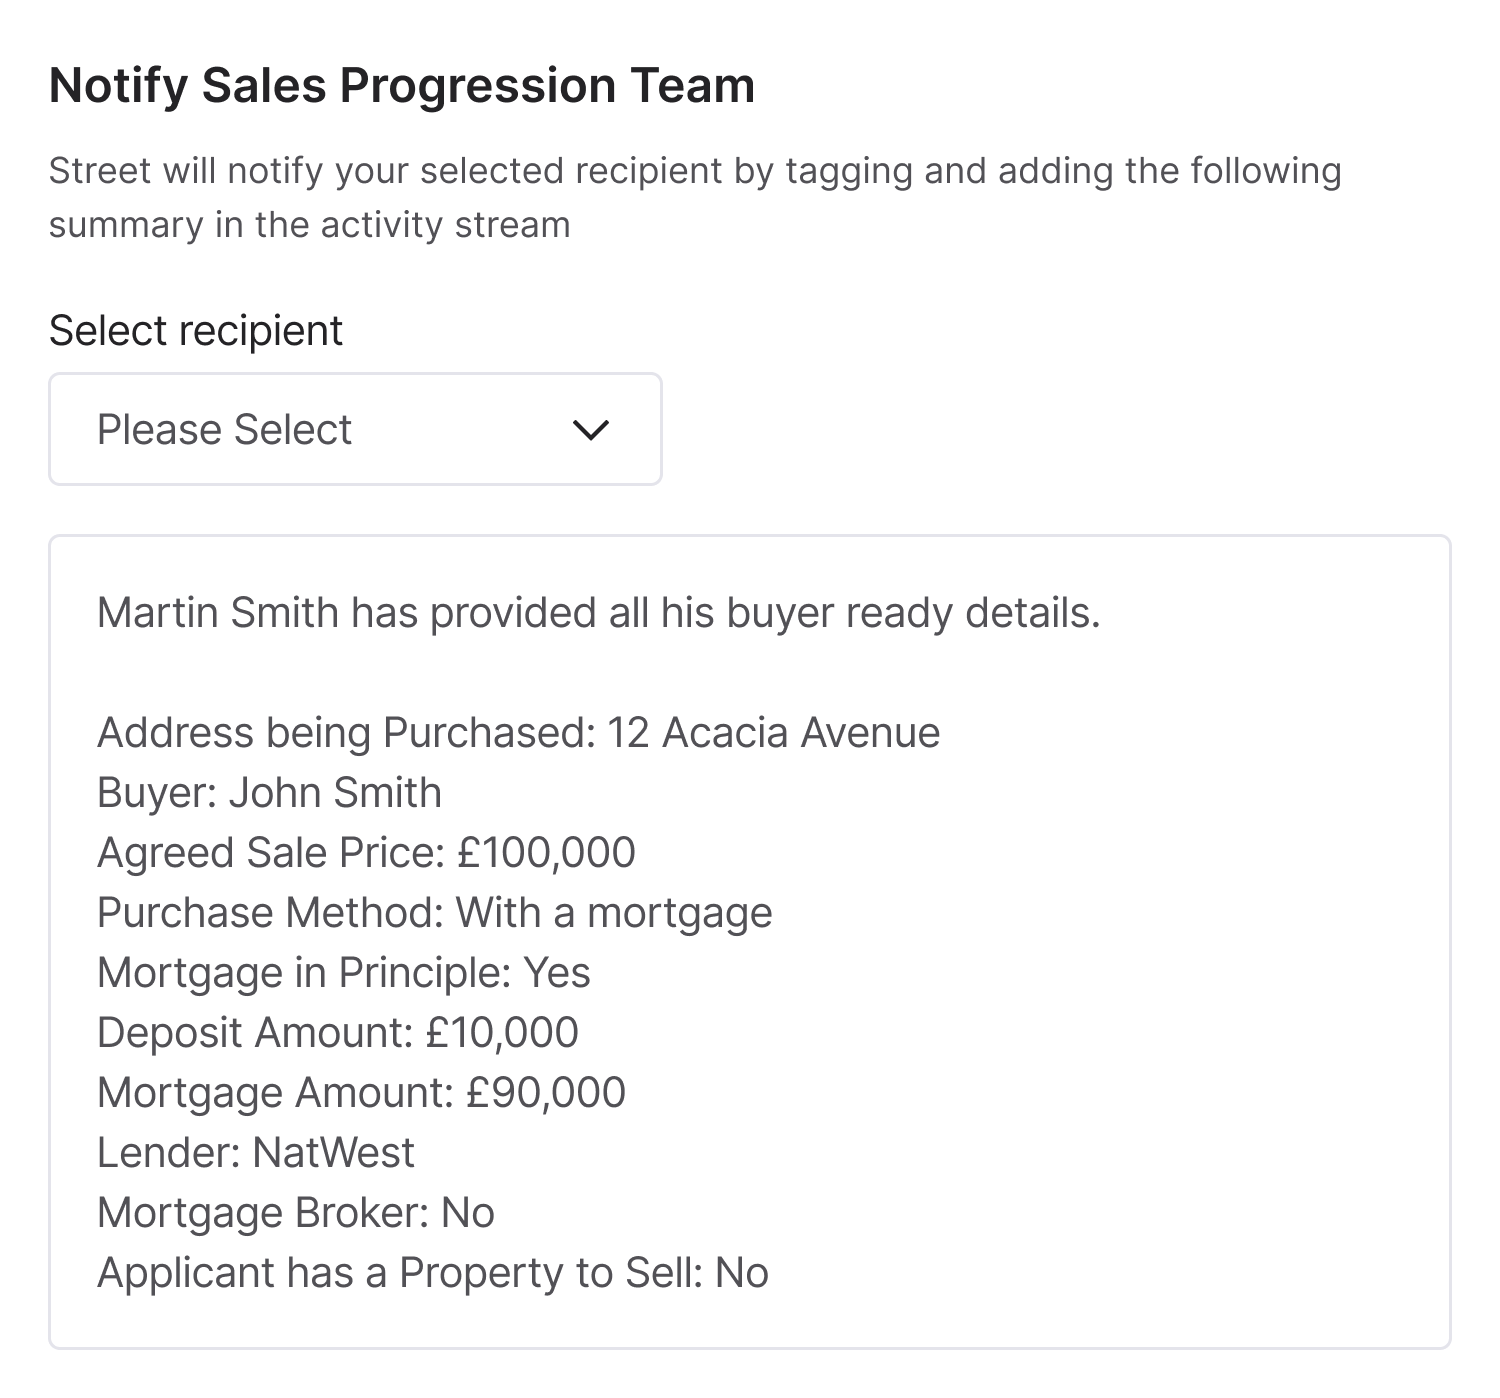Select the Martin Smith summary line
The image size is (1500, 1398).
(597, 612)
